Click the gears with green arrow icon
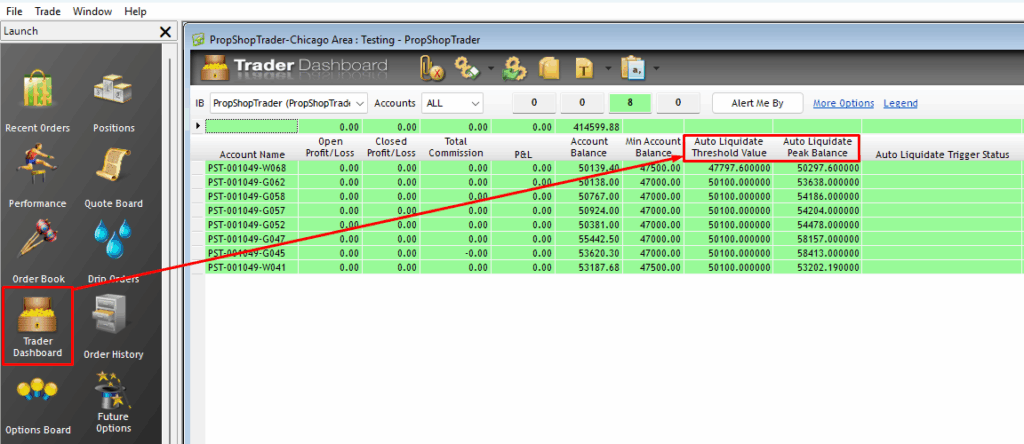 515,68
